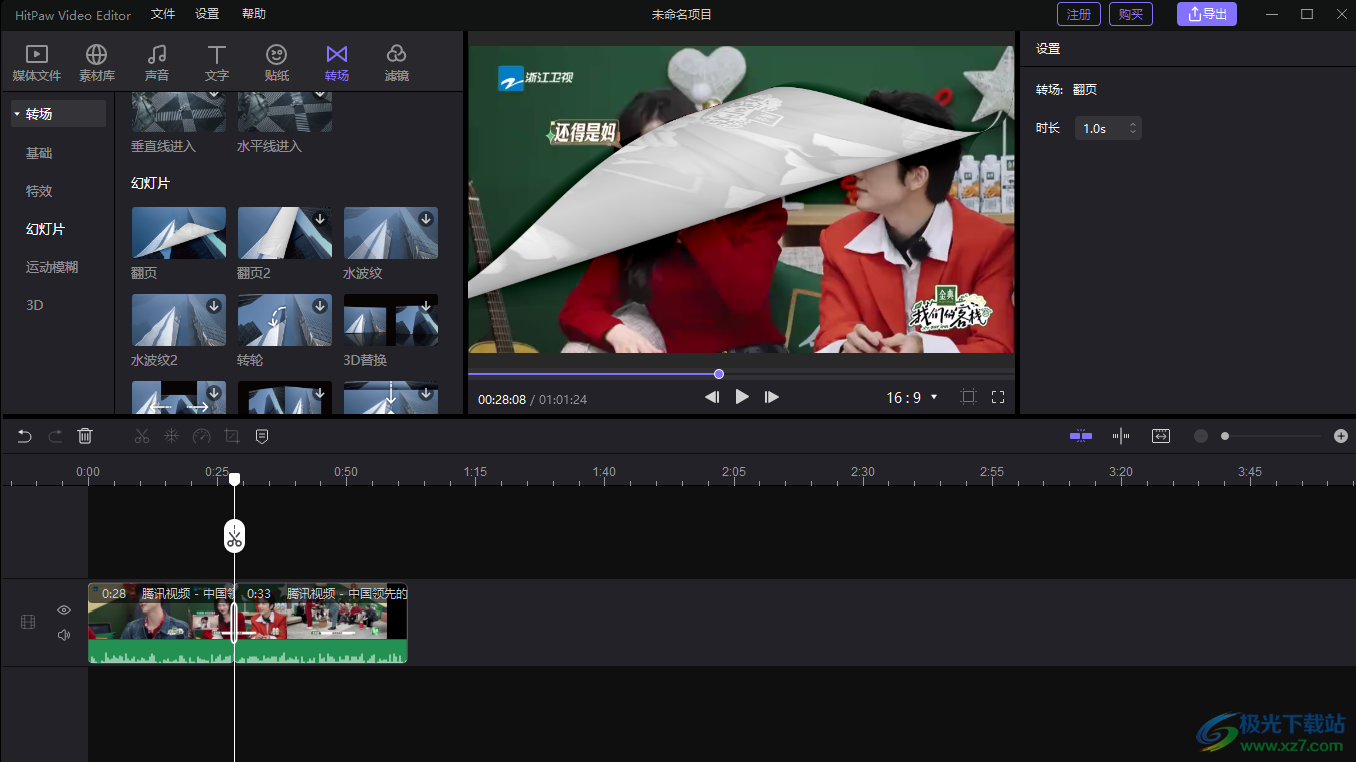1356x762 pixels.
Task: Click the marker toolbar icon
Action: click(x=262, y=436)
